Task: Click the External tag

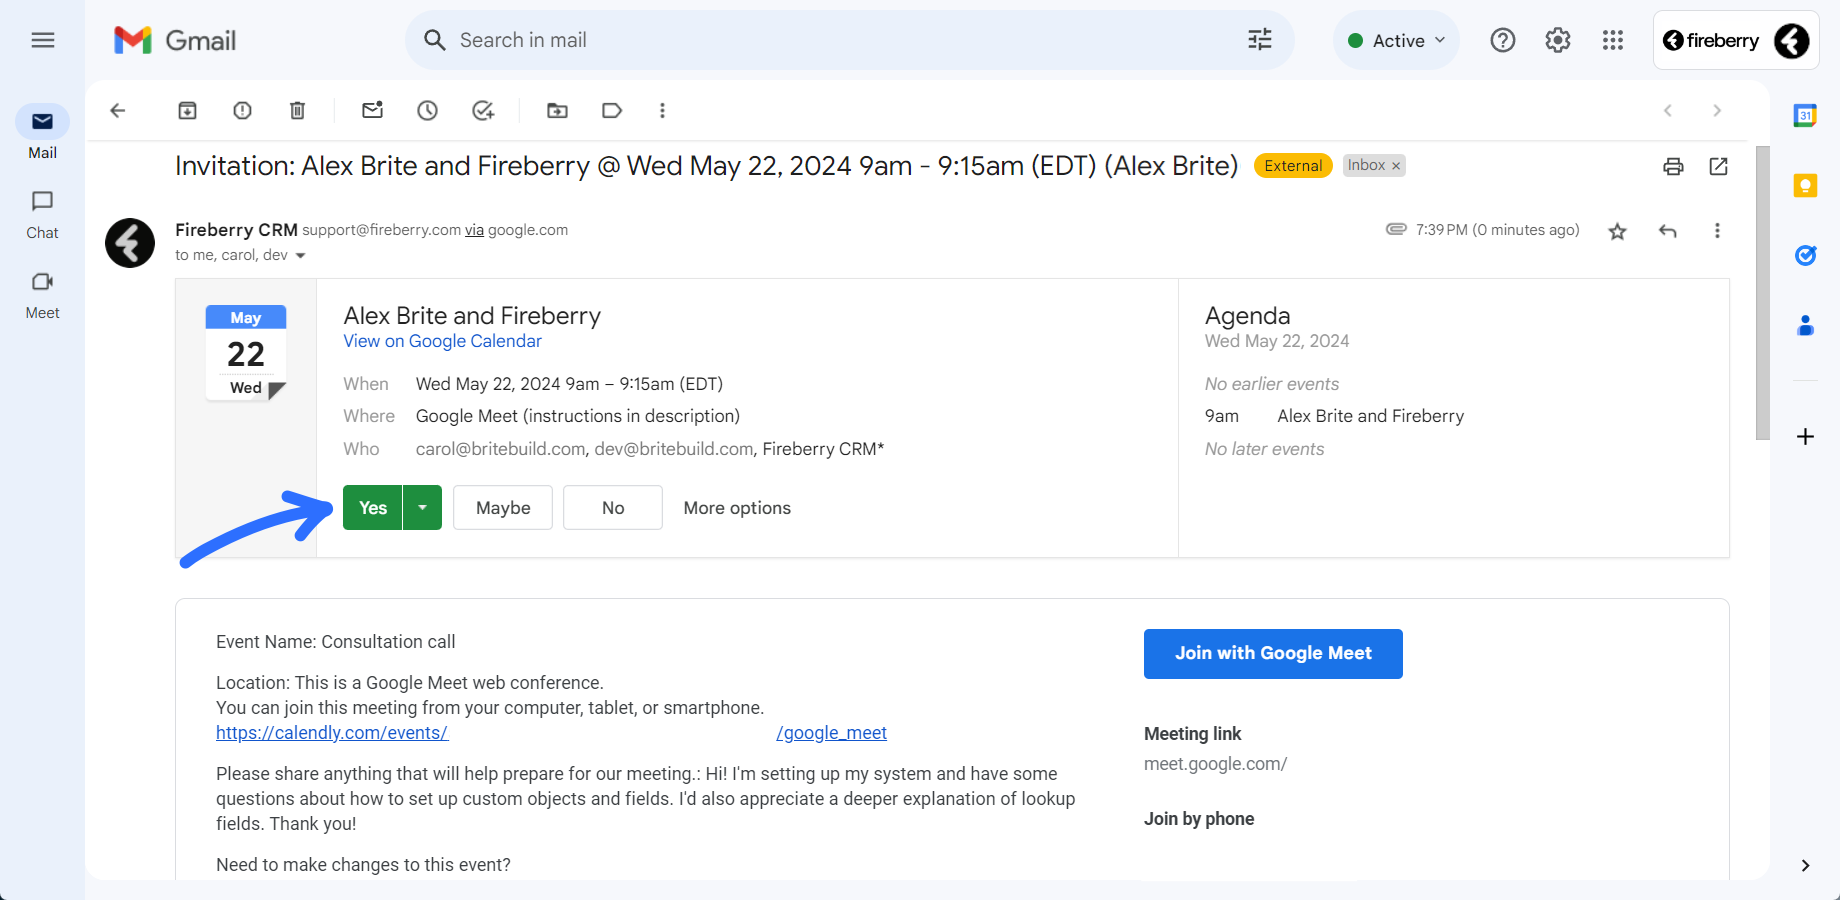Action: click(1293, 166)
